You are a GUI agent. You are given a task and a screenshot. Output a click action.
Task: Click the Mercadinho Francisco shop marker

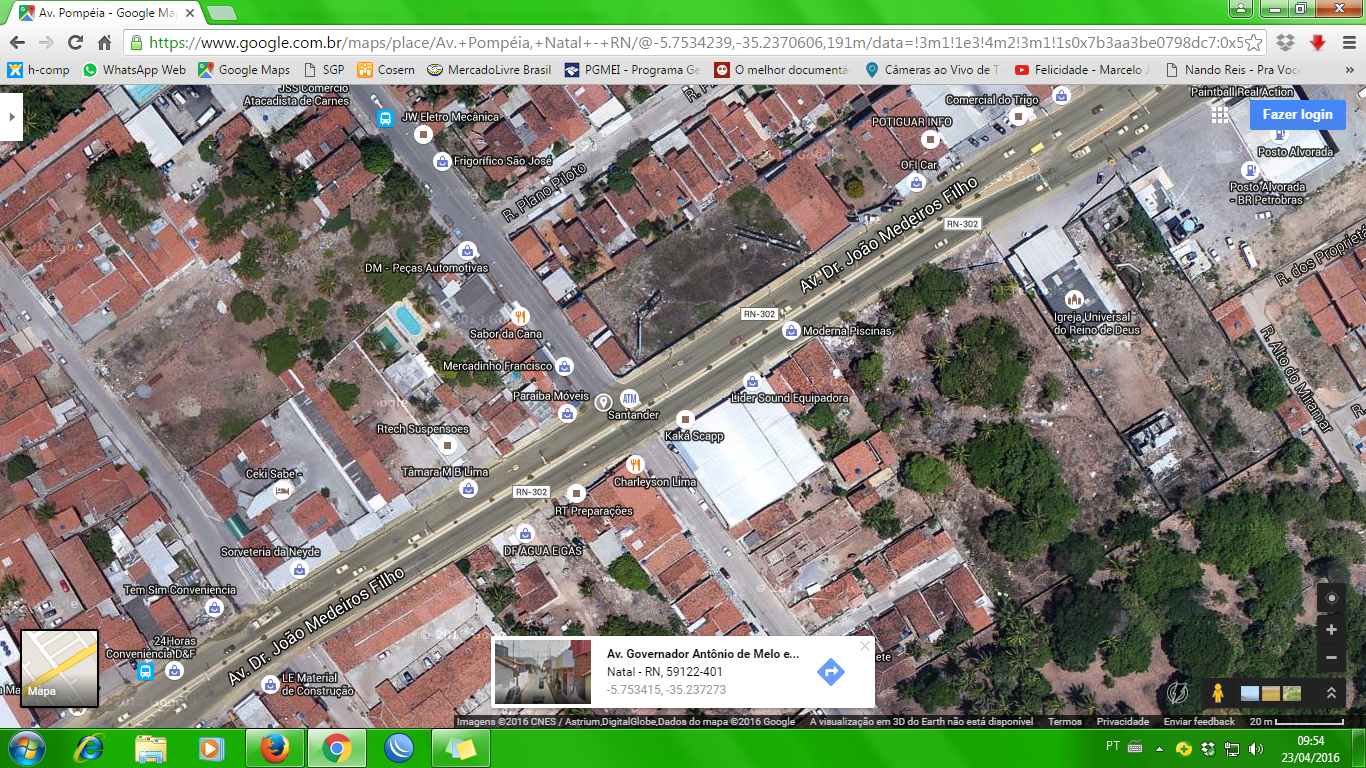565,367
